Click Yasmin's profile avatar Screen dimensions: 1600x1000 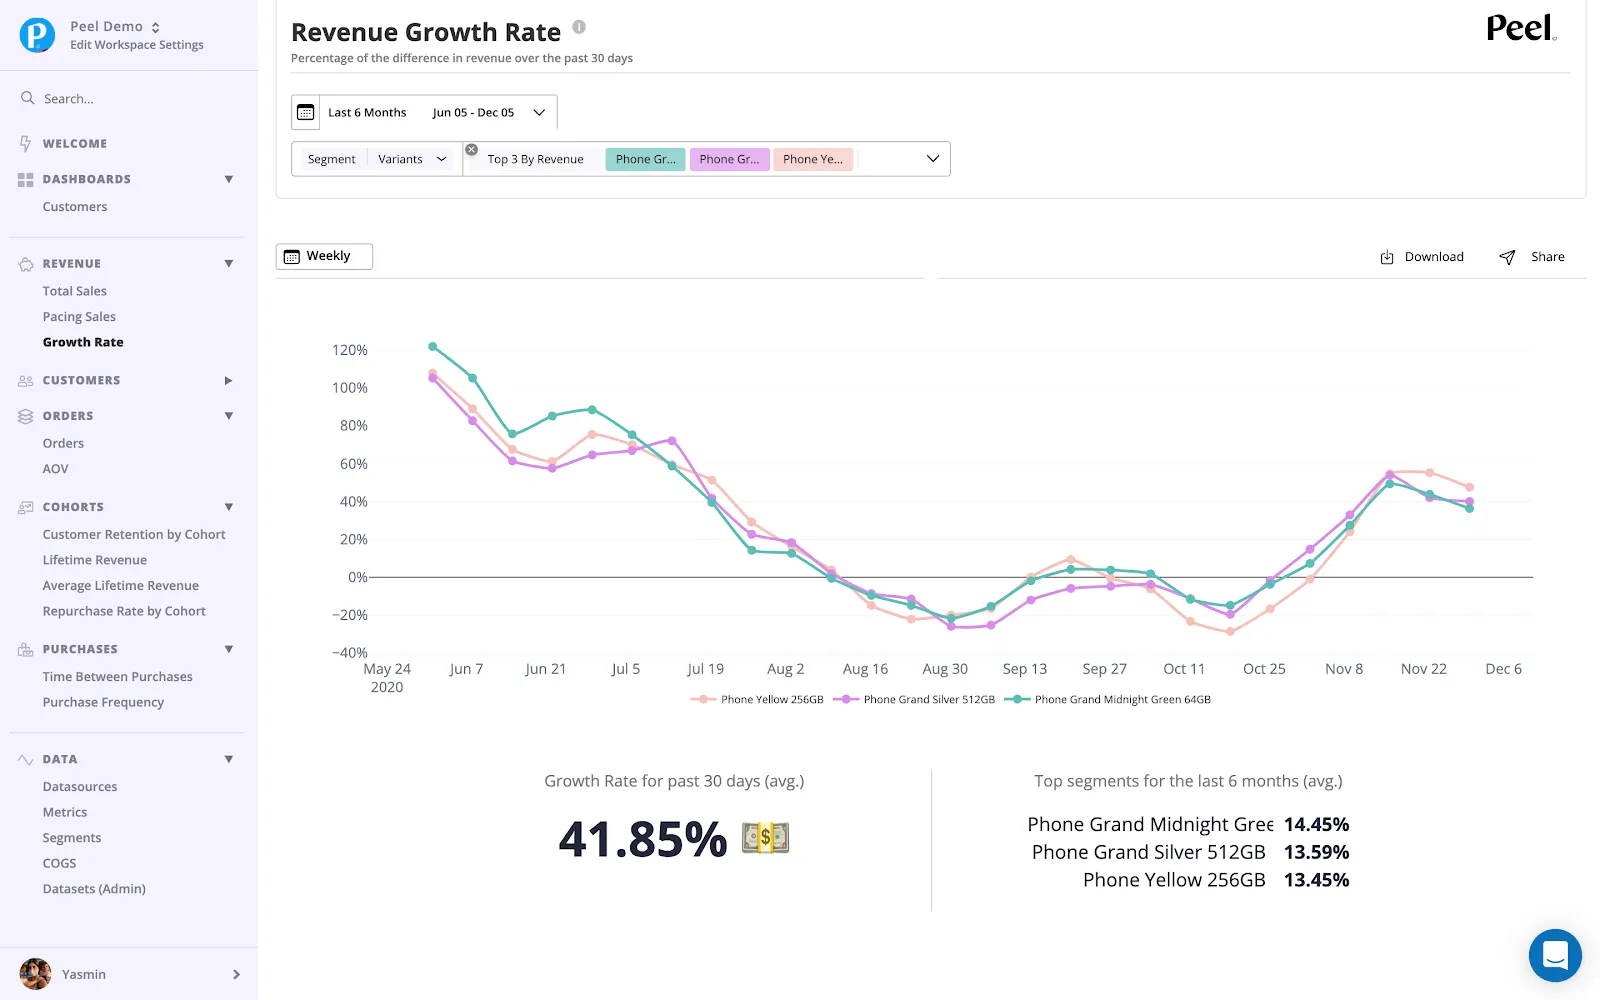[x=36, y=974]
